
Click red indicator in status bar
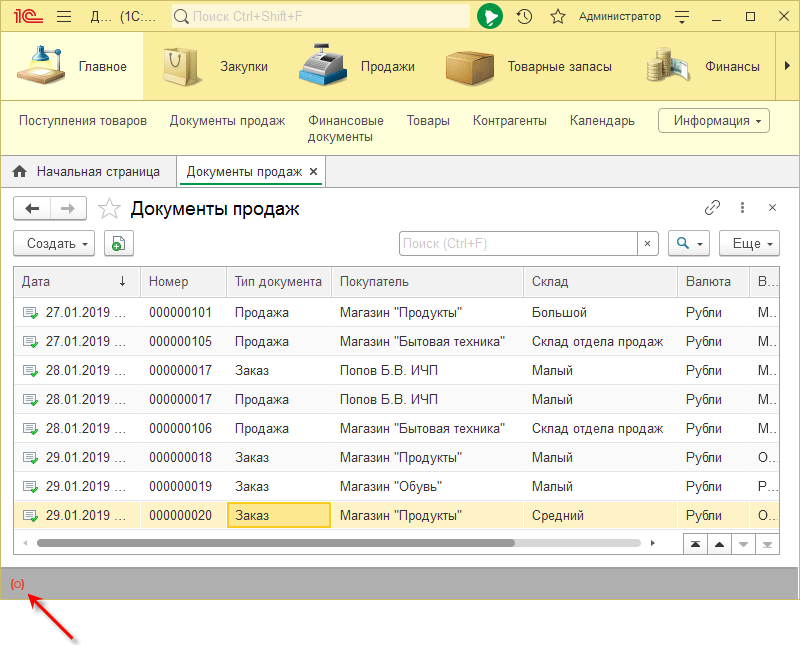[x=17, y=584]
